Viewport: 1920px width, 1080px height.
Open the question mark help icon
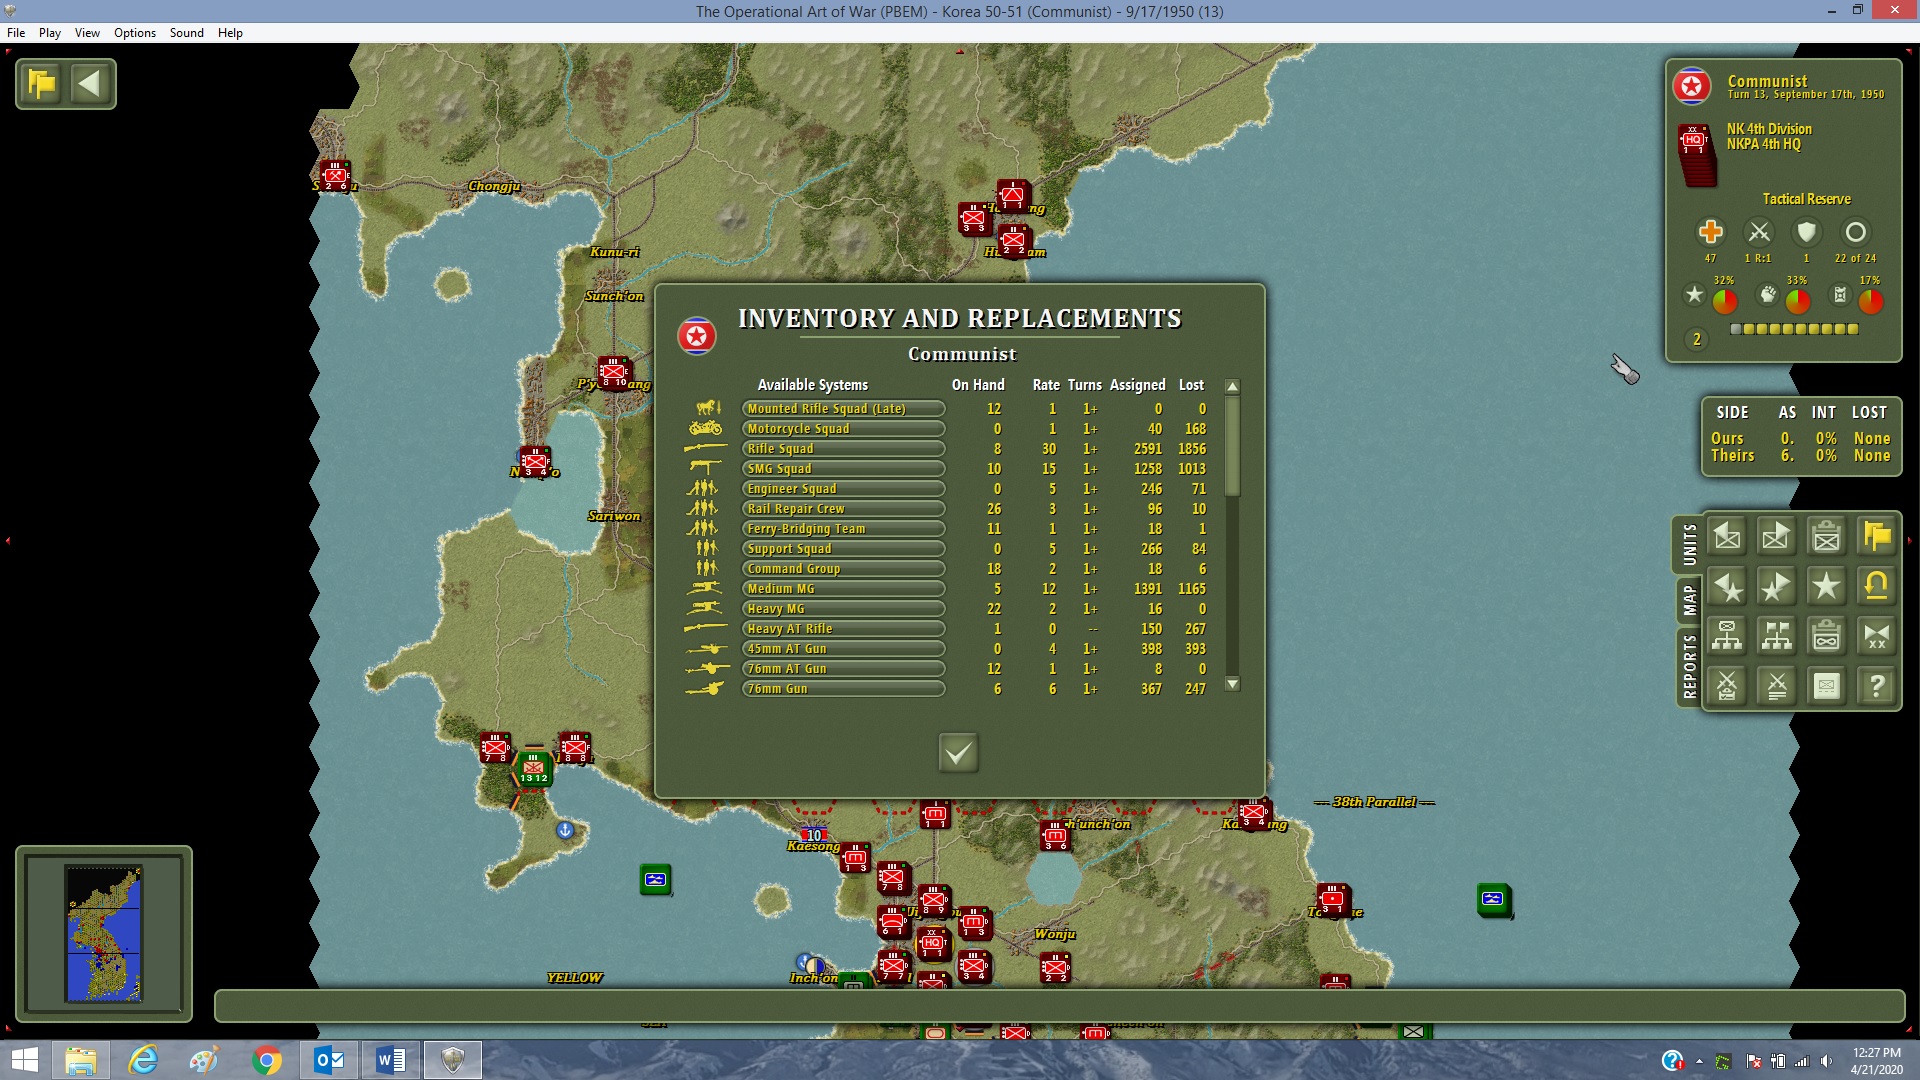tap(1876, 686)
